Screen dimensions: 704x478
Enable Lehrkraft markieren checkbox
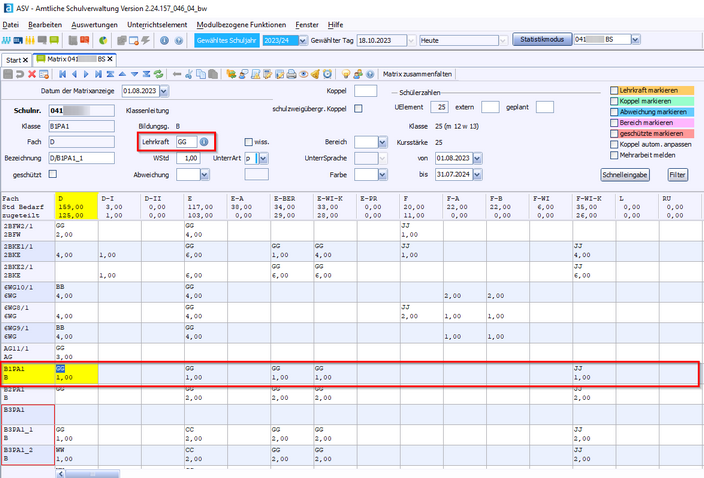coord(614,90)
